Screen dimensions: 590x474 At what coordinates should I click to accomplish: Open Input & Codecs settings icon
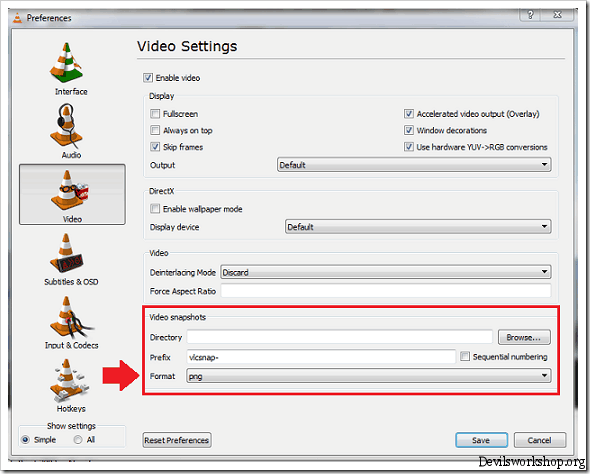71,317
